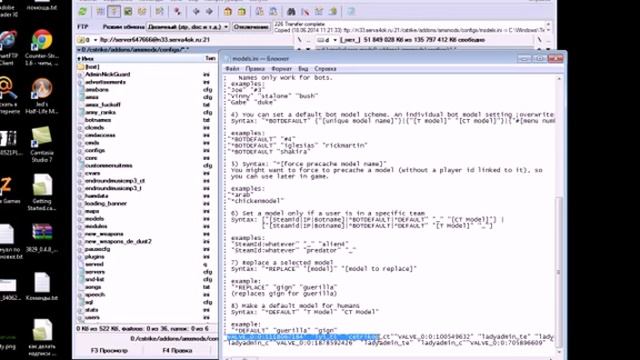Click the pack files toolbar icon
This screenshot has width=640, height=360.
pyautogui.click(x=228, y=11)
